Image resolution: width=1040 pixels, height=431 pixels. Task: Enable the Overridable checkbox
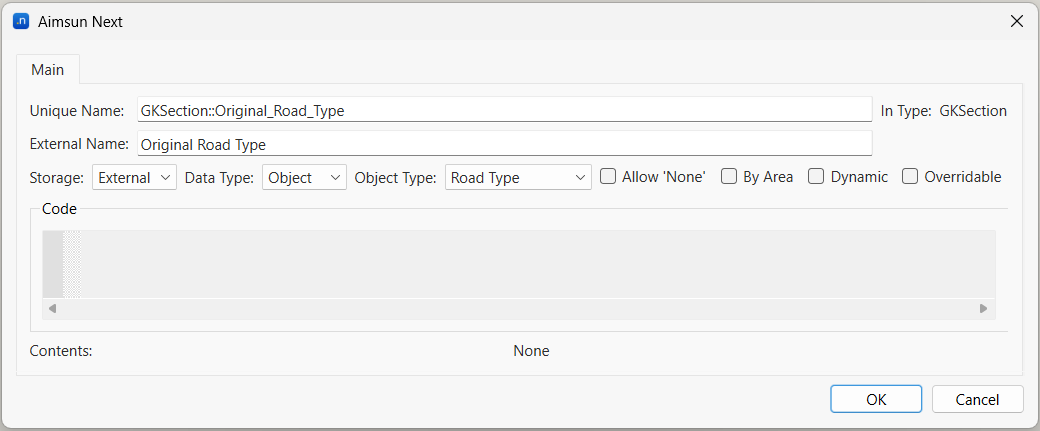coord(910,176)
